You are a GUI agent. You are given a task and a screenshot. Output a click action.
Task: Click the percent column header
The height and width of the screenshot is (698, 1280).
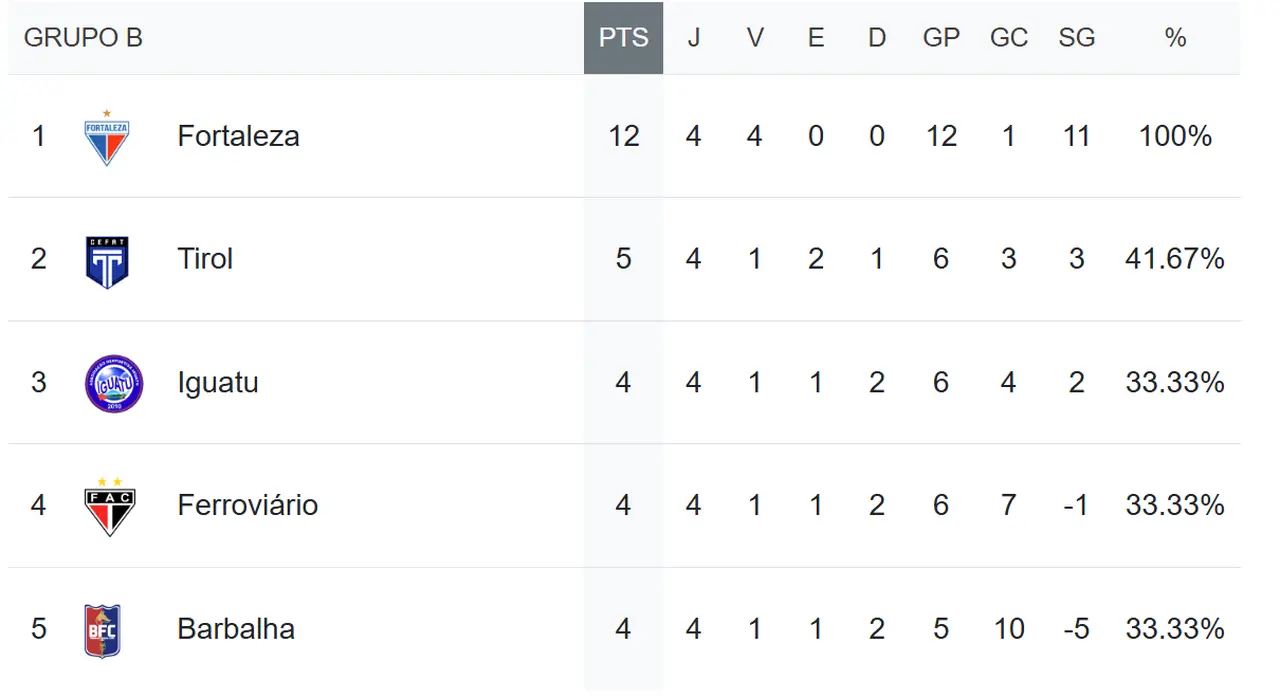pos(1175,38)
